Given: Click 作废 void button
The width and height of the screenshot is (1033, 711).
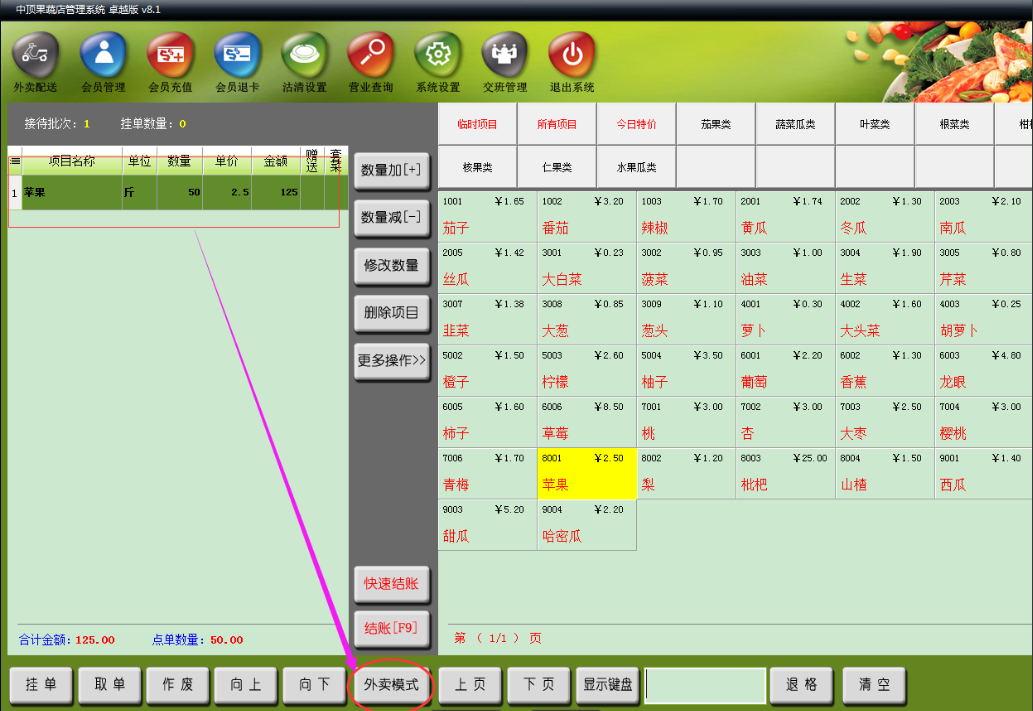Looking at the screenshot, I should tap(178, 685).
